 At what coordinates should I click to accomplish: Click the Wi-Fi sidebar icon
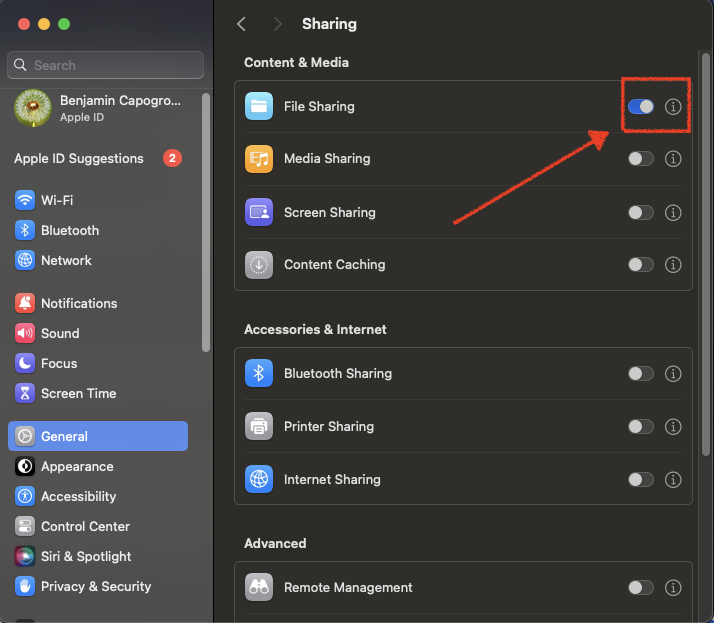(x=25, y=200)
